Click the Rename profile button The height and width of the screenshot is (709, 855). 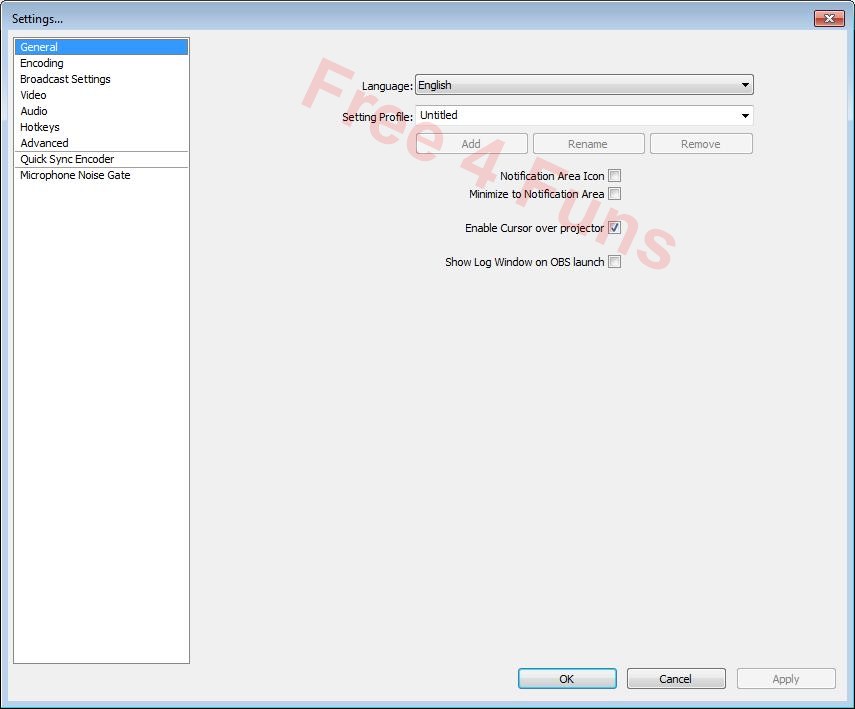tap(588, 143)
